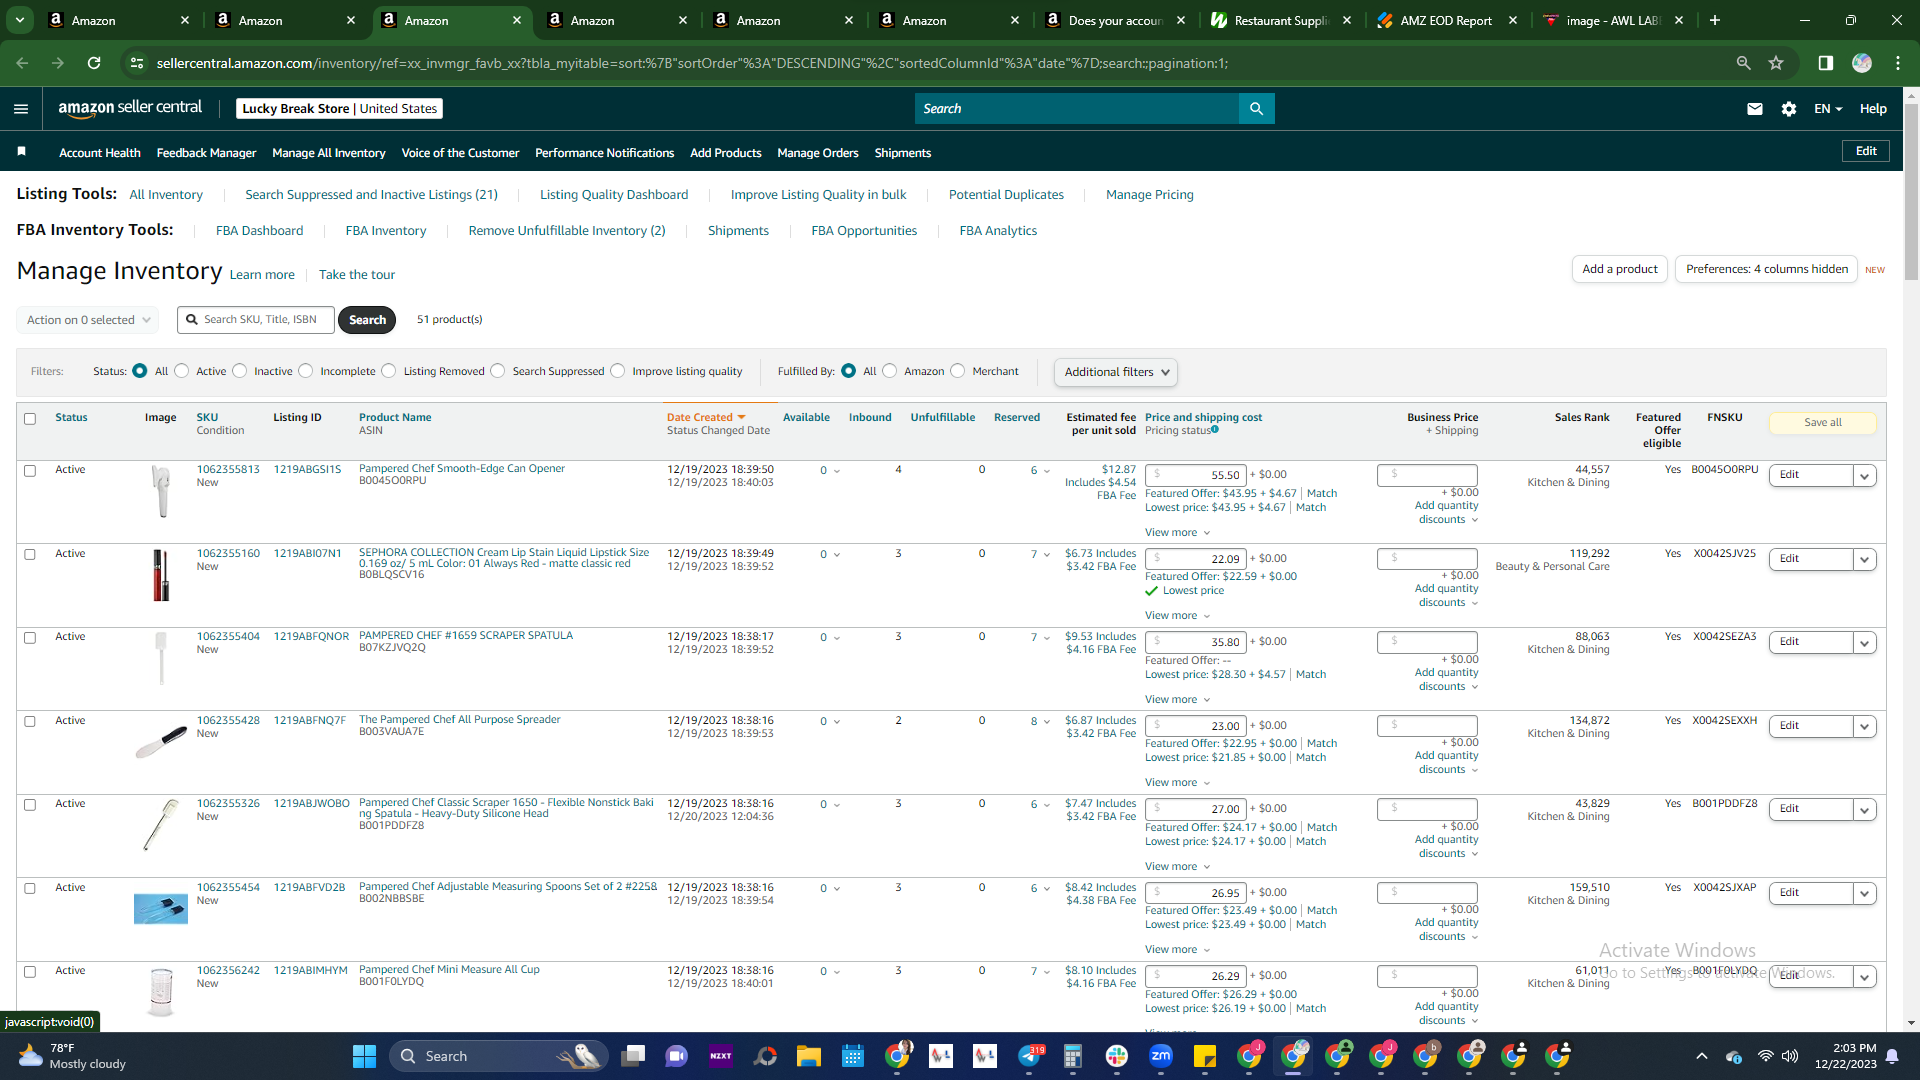Click the magnifier search button in header

(x=1256, y=109)
